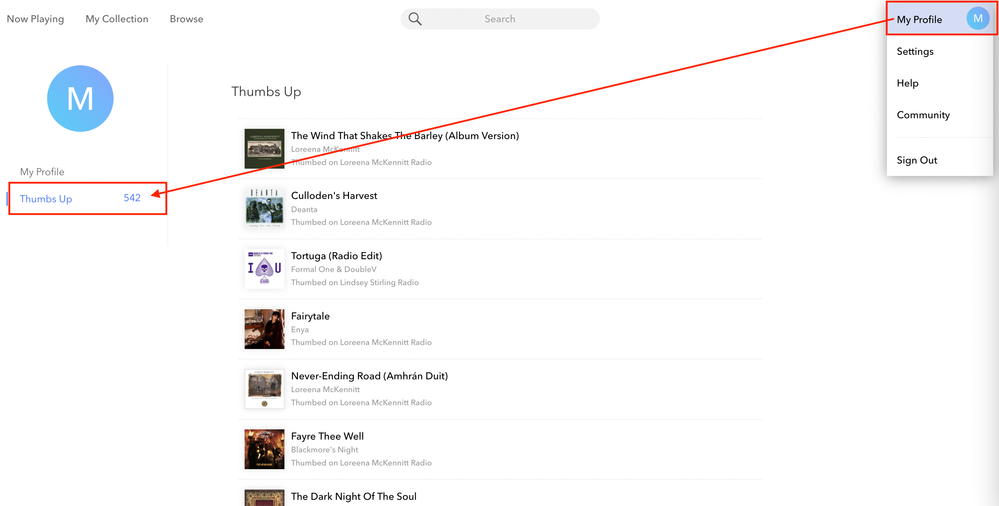Viewport: 999px width, 506px height.
Task: Click Fairytale album thumbnail by Enya
Action: pos(264,329)
